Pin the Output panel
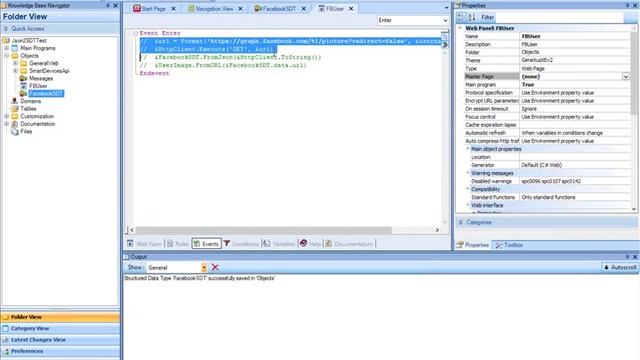Viewport: 640px width, 360px height. (x=627, y=257)
